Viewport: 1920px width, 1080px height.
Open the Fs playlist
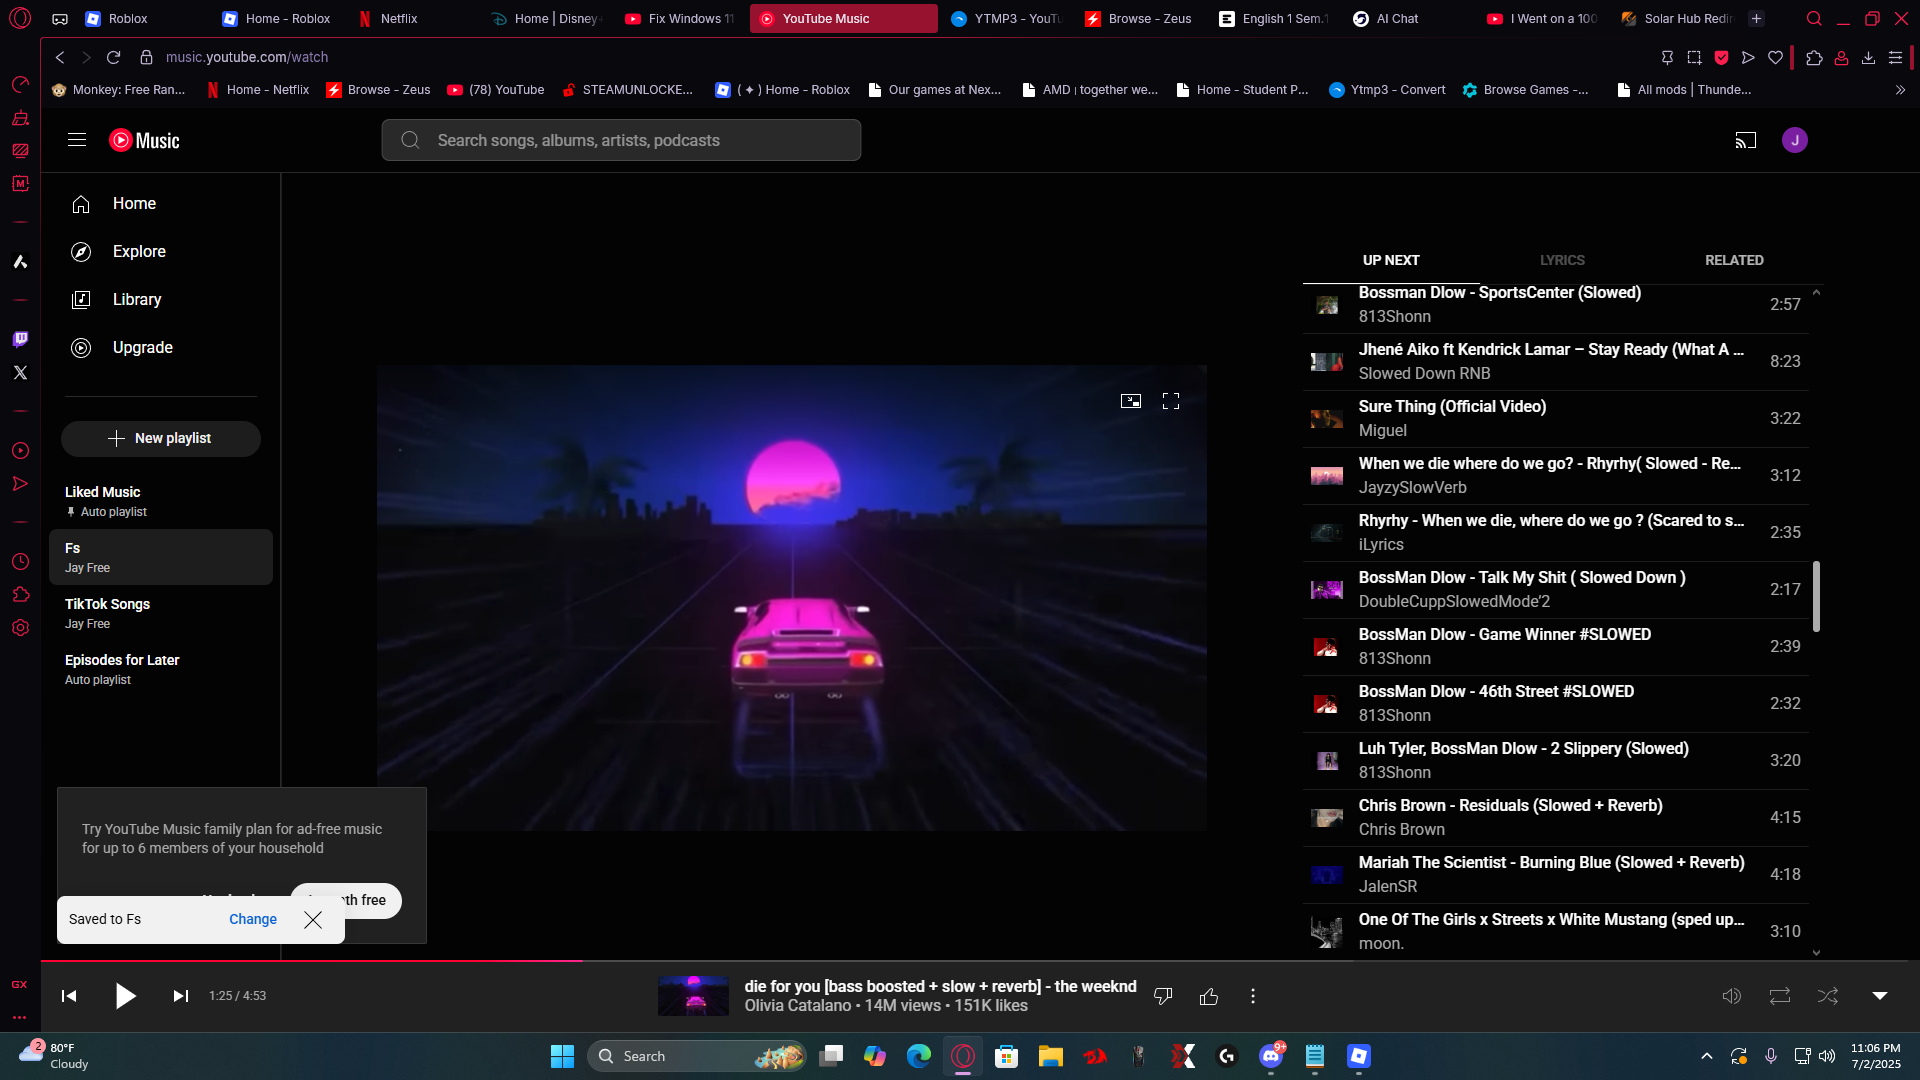tap(161, 557)
